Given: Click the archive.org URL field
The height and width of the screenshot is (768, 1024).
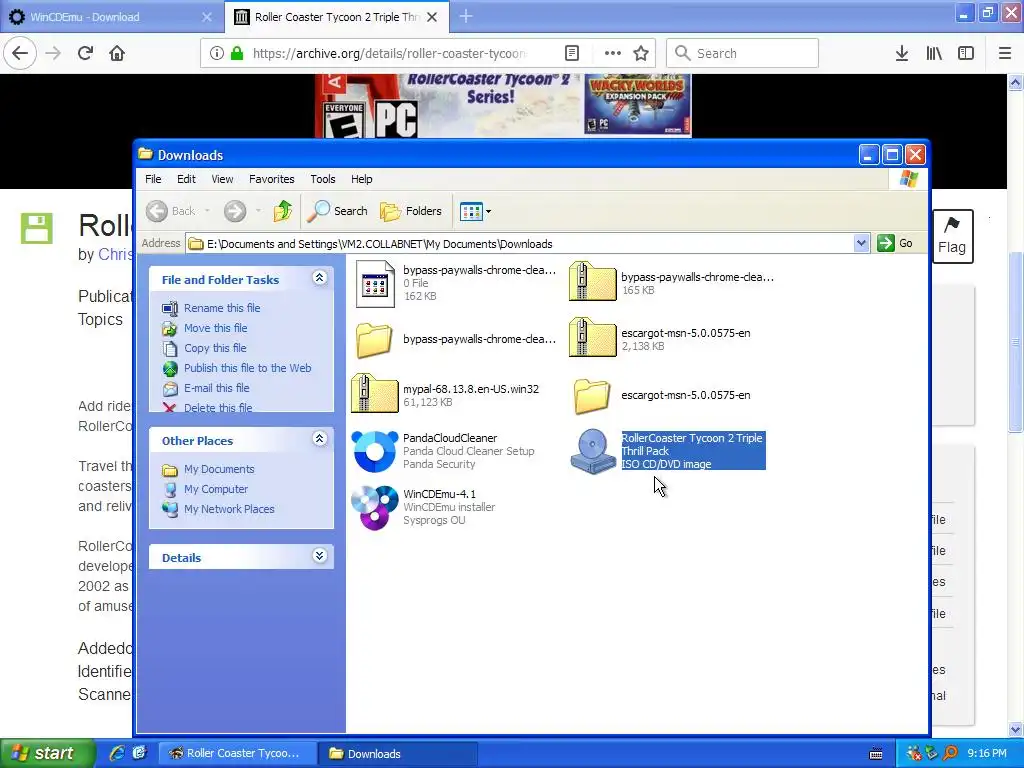Looking at the screenshot, I should tap(389, 54).
